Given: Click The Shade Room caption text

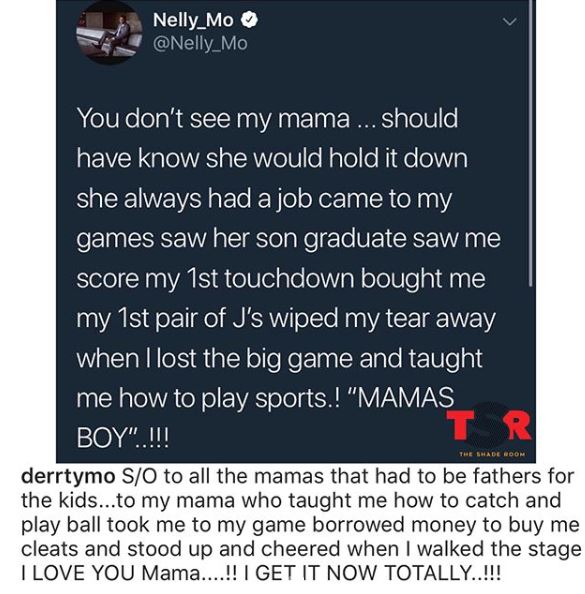Looking at the screenshot, I should coord(492,454).
